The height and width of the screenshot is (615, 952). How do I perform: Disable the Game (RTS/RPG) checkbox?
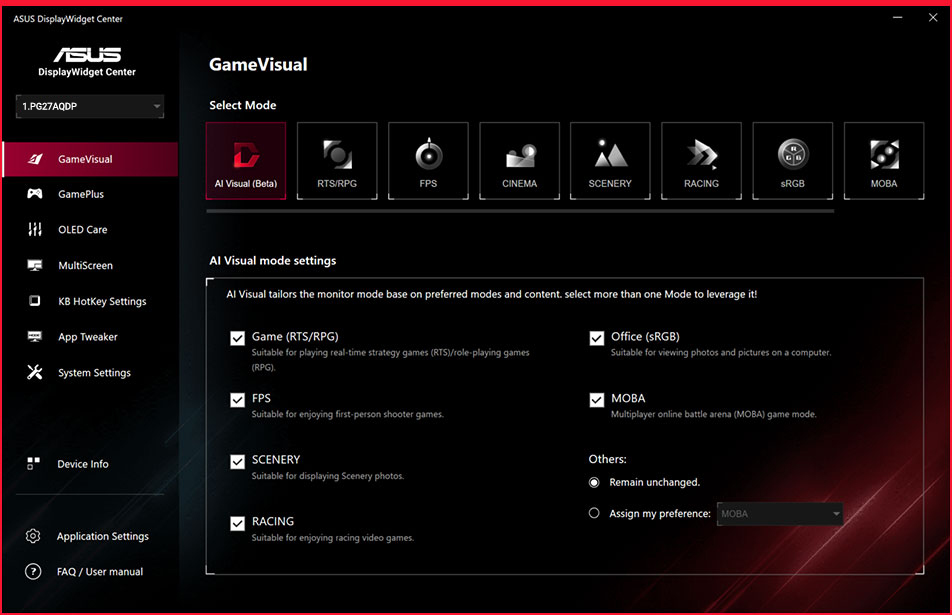[238, 337]
